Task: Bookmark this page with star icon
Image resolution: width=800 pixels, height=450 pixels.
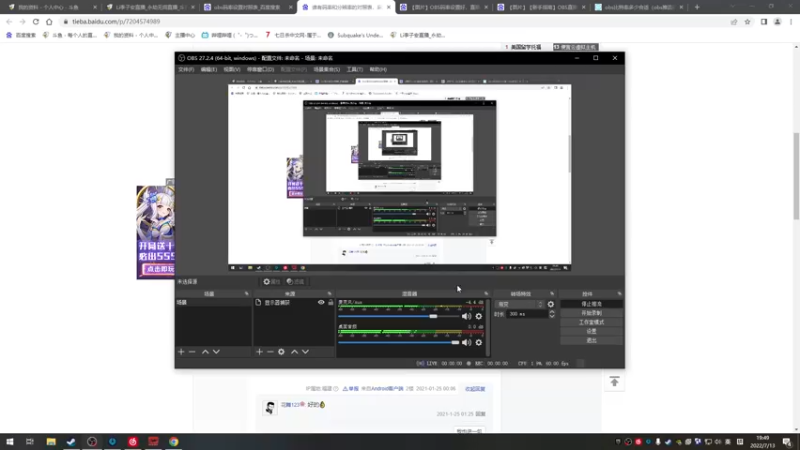Action: [747, 21]
